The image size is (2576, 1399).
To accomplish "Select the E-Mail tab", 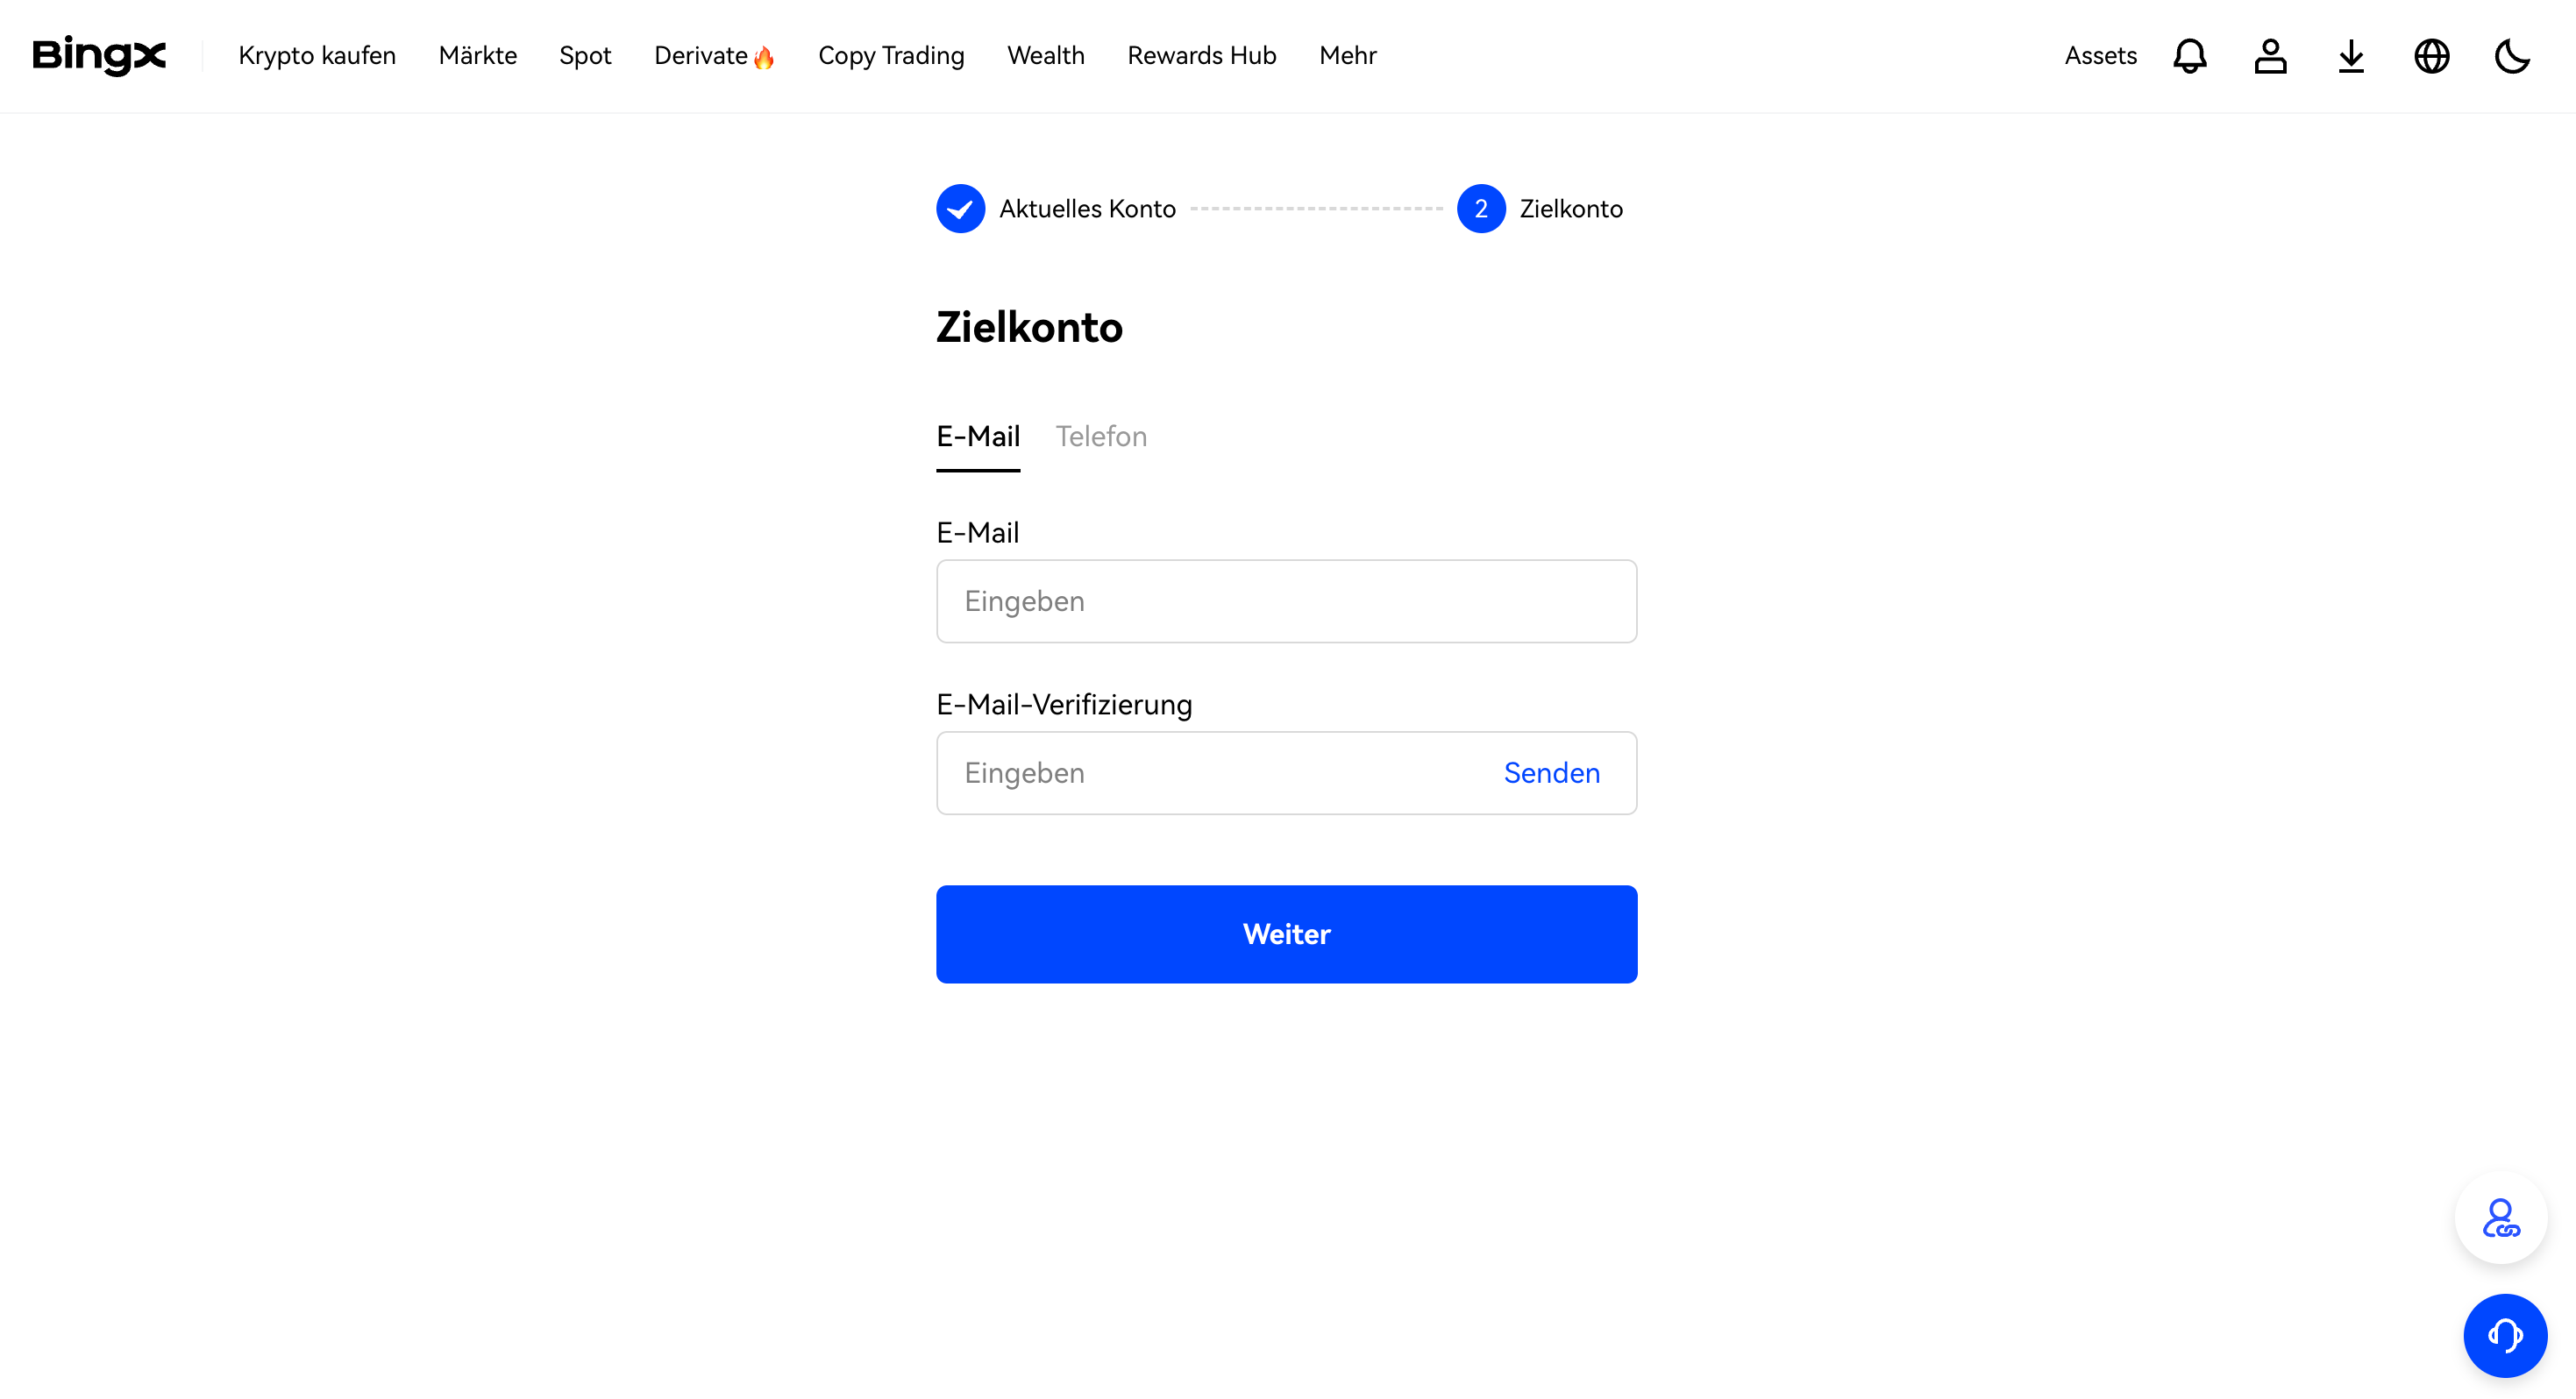I will click(977, 436).
